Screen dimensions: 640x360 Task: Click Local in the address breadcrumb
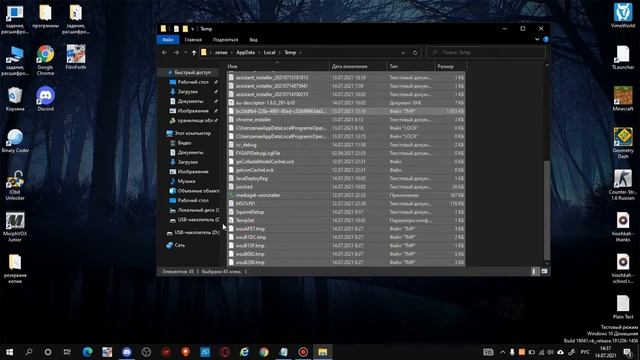pyautogui.click(x=269, y=52)
